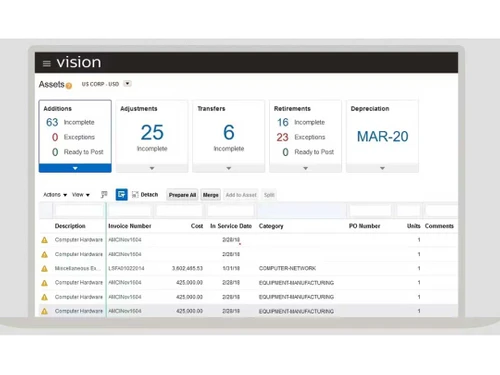The width and height of the screenshot is (500, 375).
Task: Click the 23 Exceptions retirements count
Action: click(x=282, y=137)
